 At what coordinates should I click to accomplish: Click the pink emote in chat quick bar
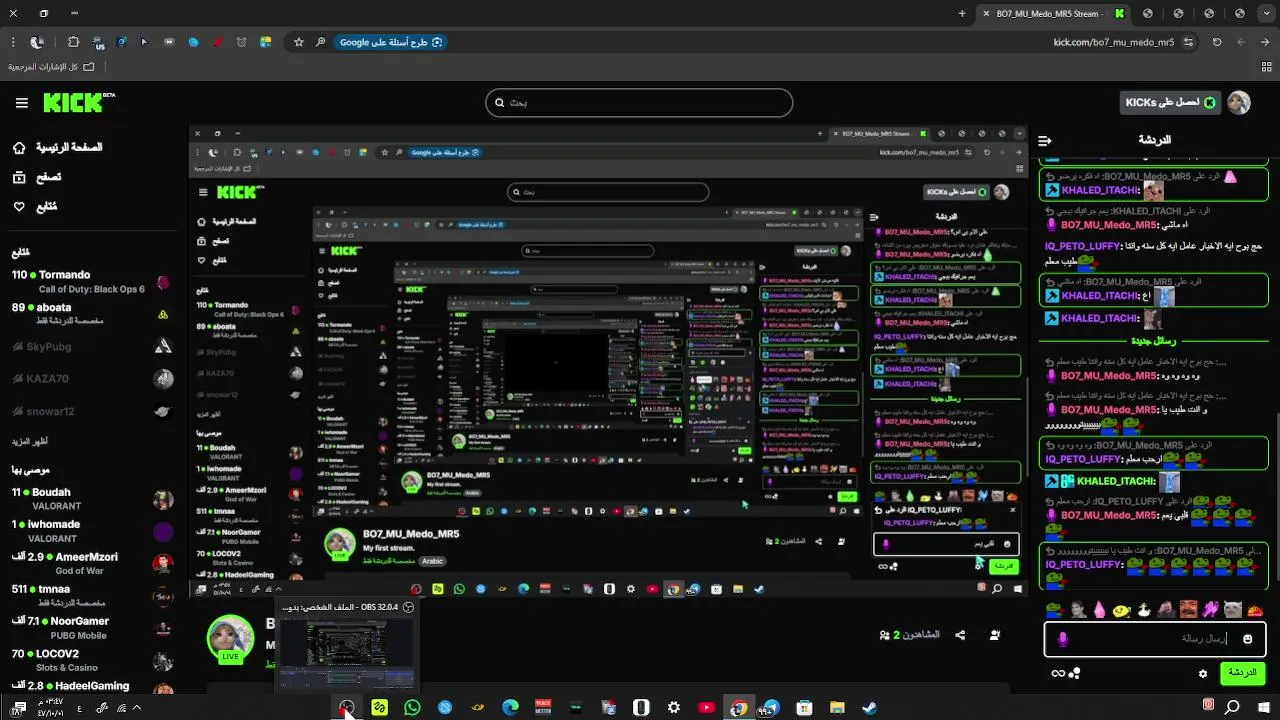click(1100, 609)
